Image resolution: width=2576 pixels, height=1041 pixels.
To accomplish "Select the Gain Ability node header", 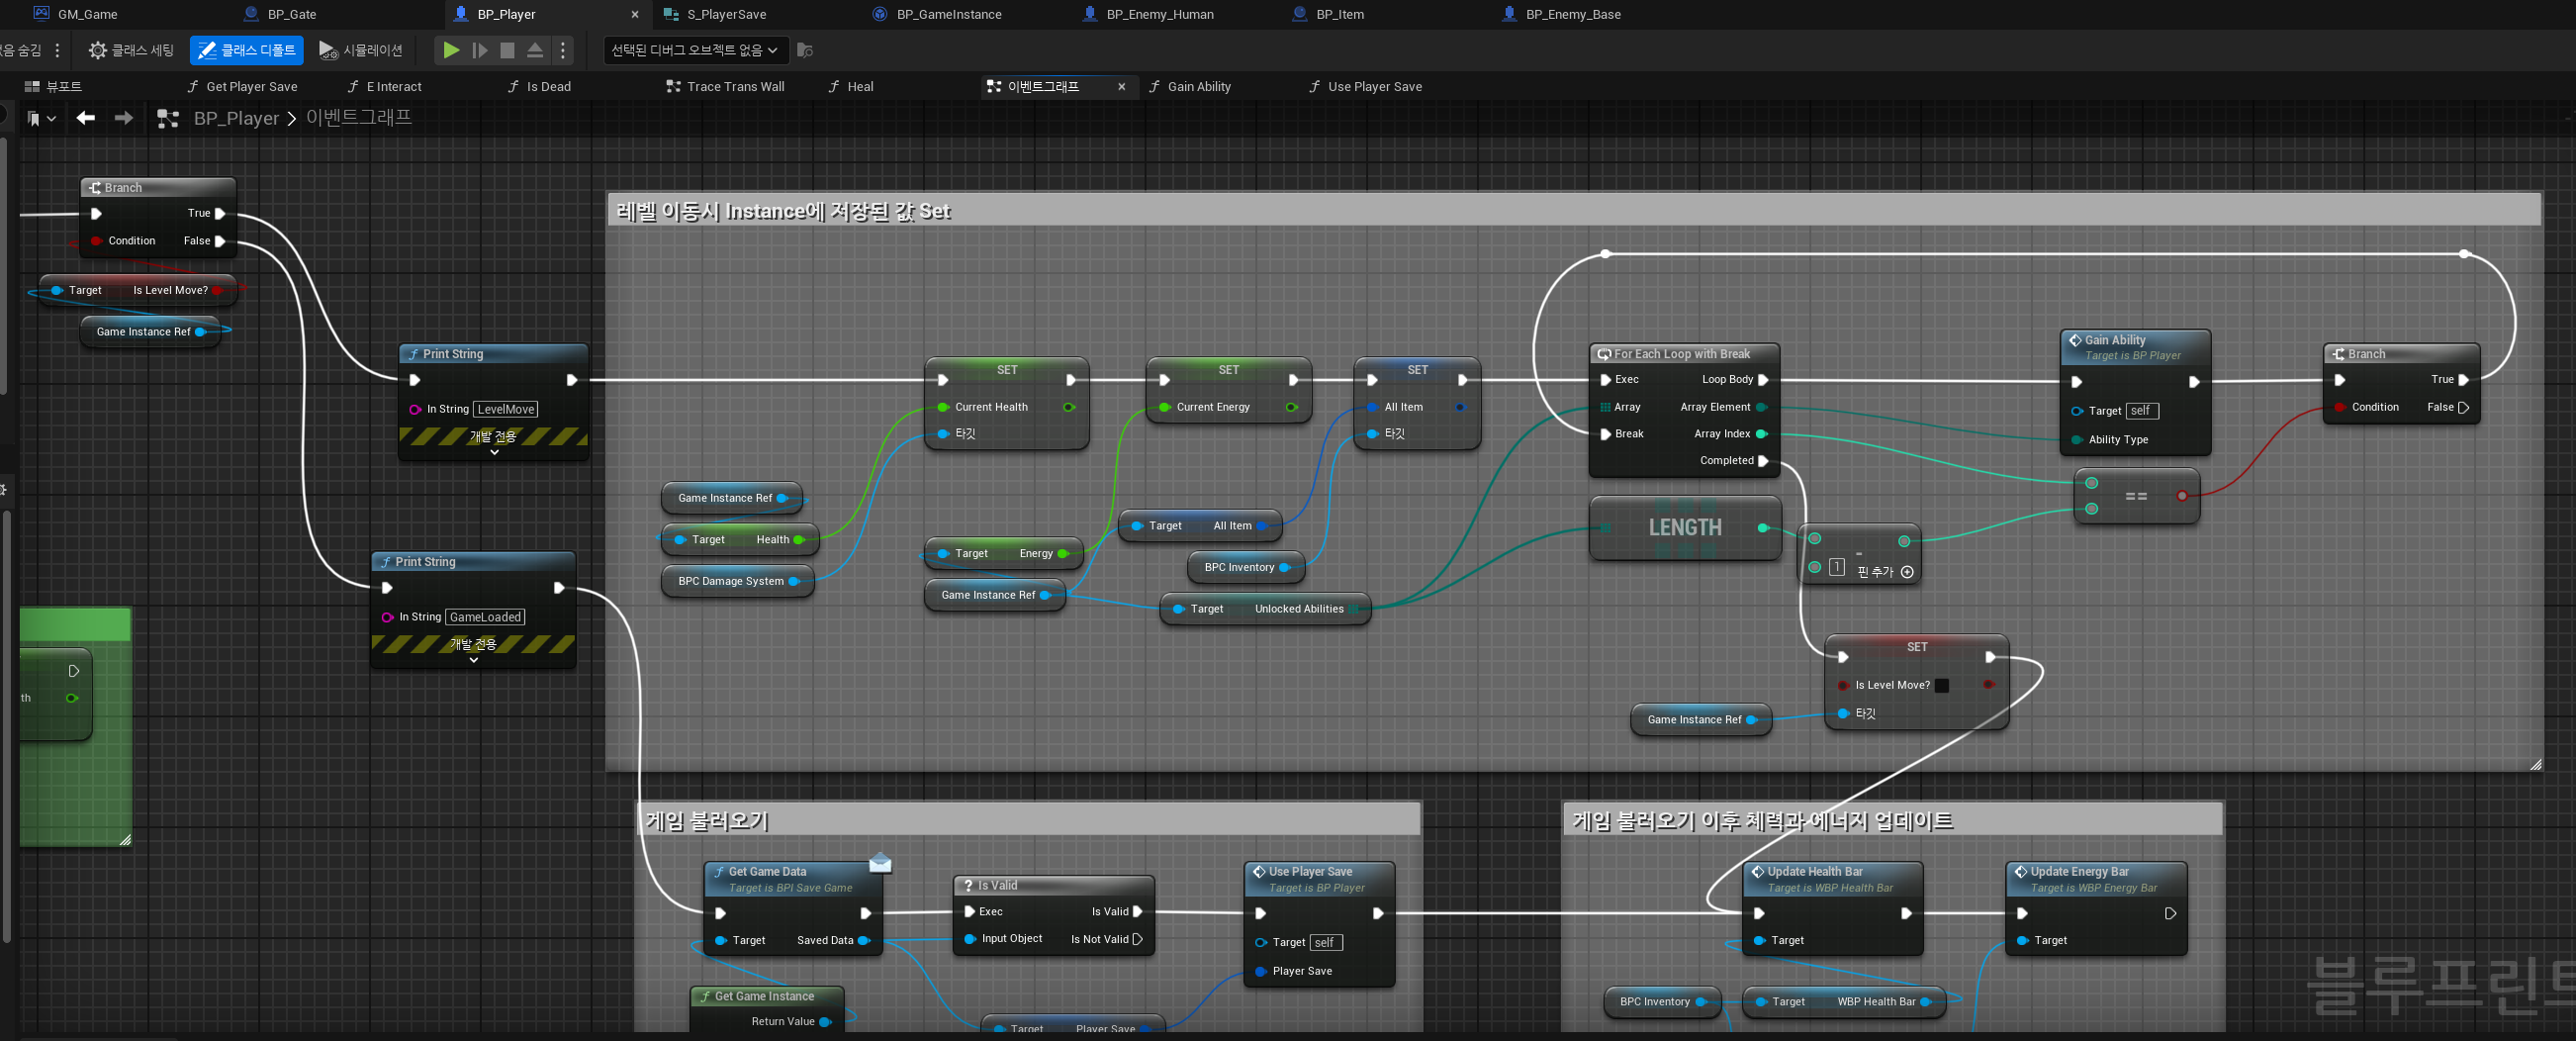I will point(2135,347).
